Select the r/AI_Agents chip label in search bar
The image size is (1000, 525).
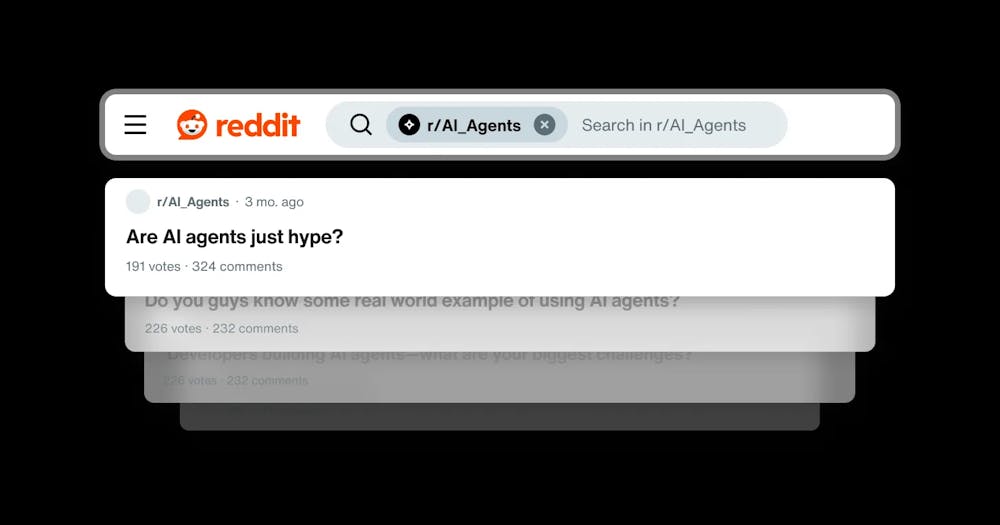[474, 126]
